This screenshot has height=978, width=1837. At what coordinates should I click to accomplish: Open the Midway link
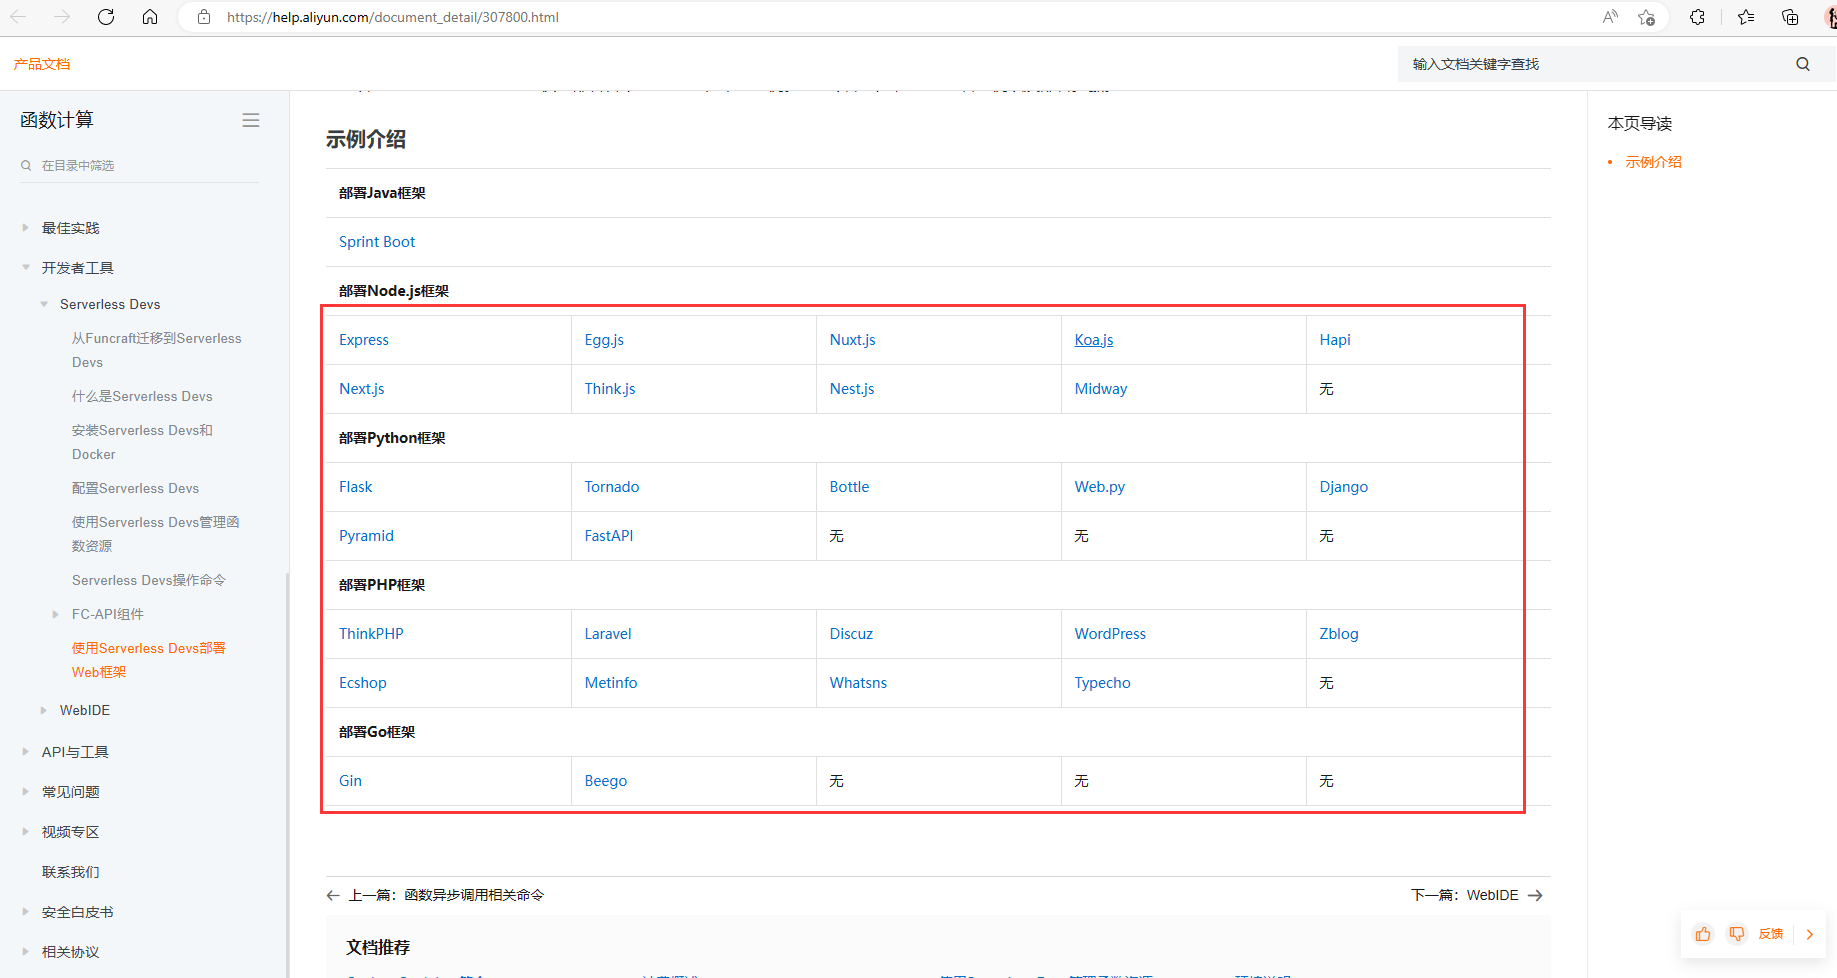tap(1101, 389)
